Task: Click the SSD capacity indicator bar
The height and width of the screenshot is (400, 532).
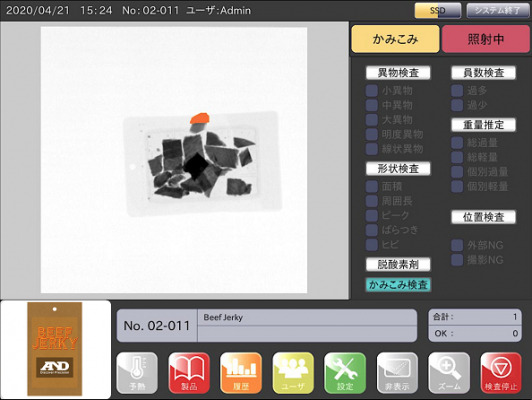Action: 438,11
